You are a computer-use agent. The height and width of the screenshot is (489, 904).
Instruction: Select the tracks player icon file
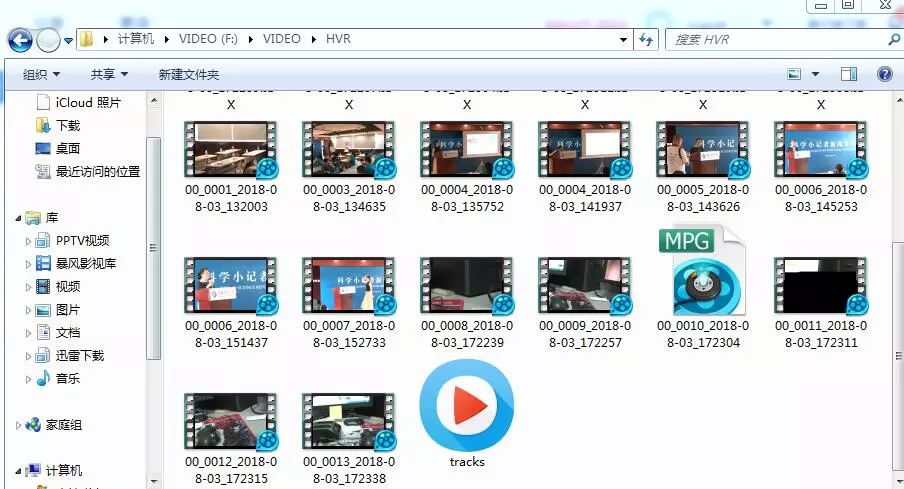pos(467,413)
